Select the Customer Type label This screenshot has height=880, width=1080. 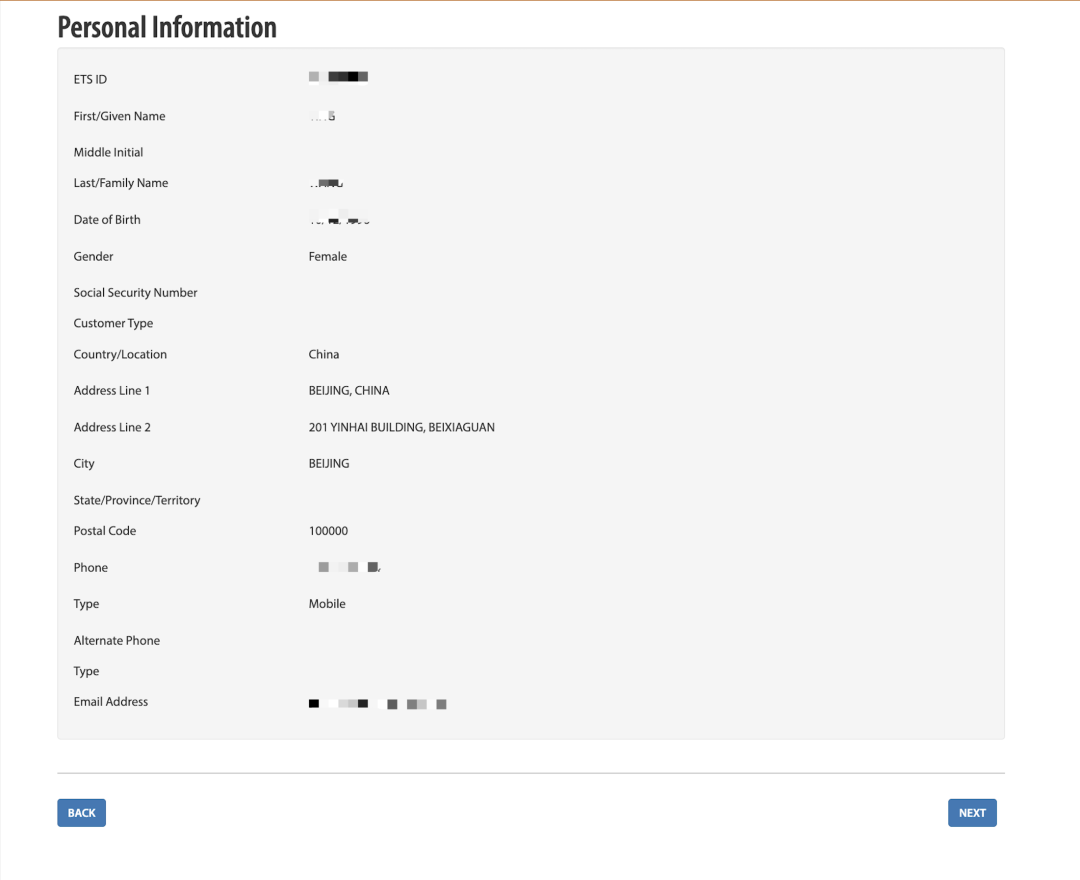pyautogui.click(x=113, y=324)
